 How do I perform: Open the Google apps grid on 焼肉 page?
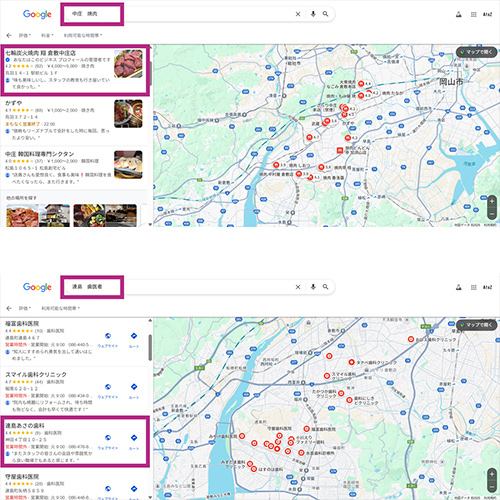(x=474, y=14)
